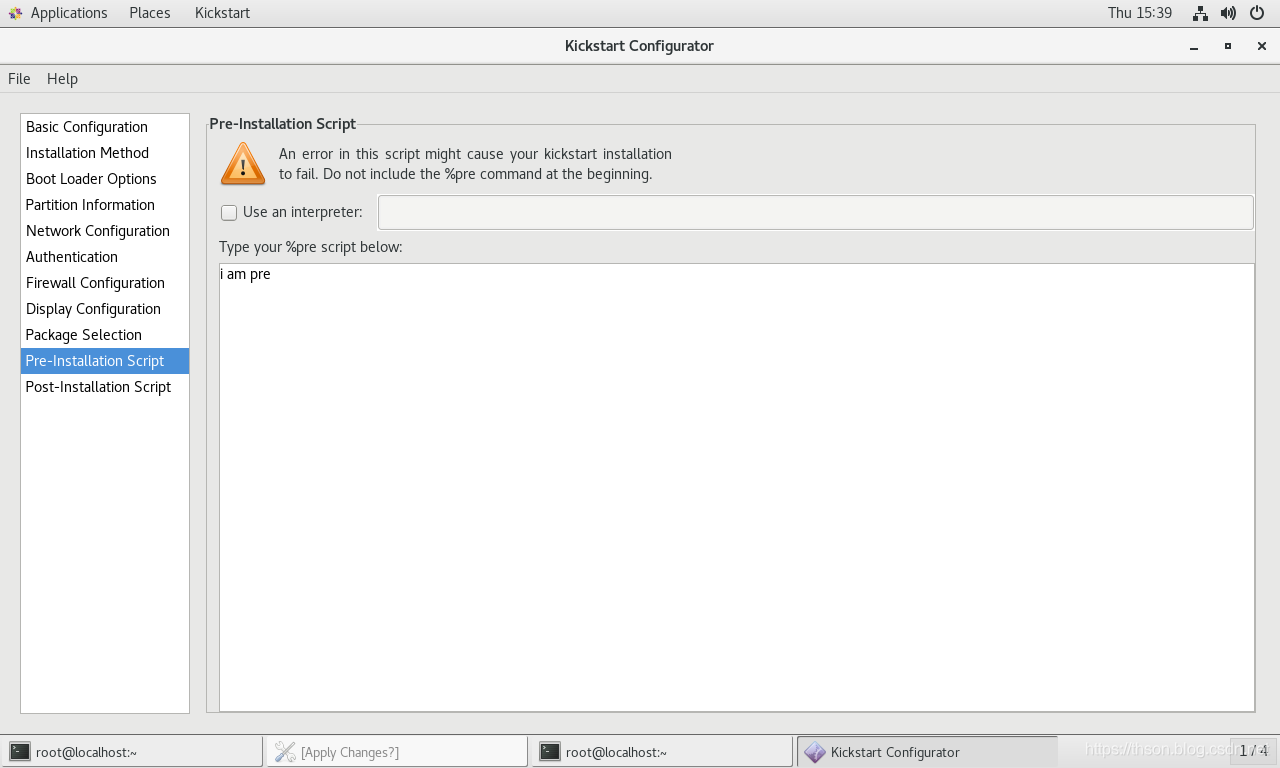1280x768 pixels.
Task: Open the Places menu
Action: (149, 13)
